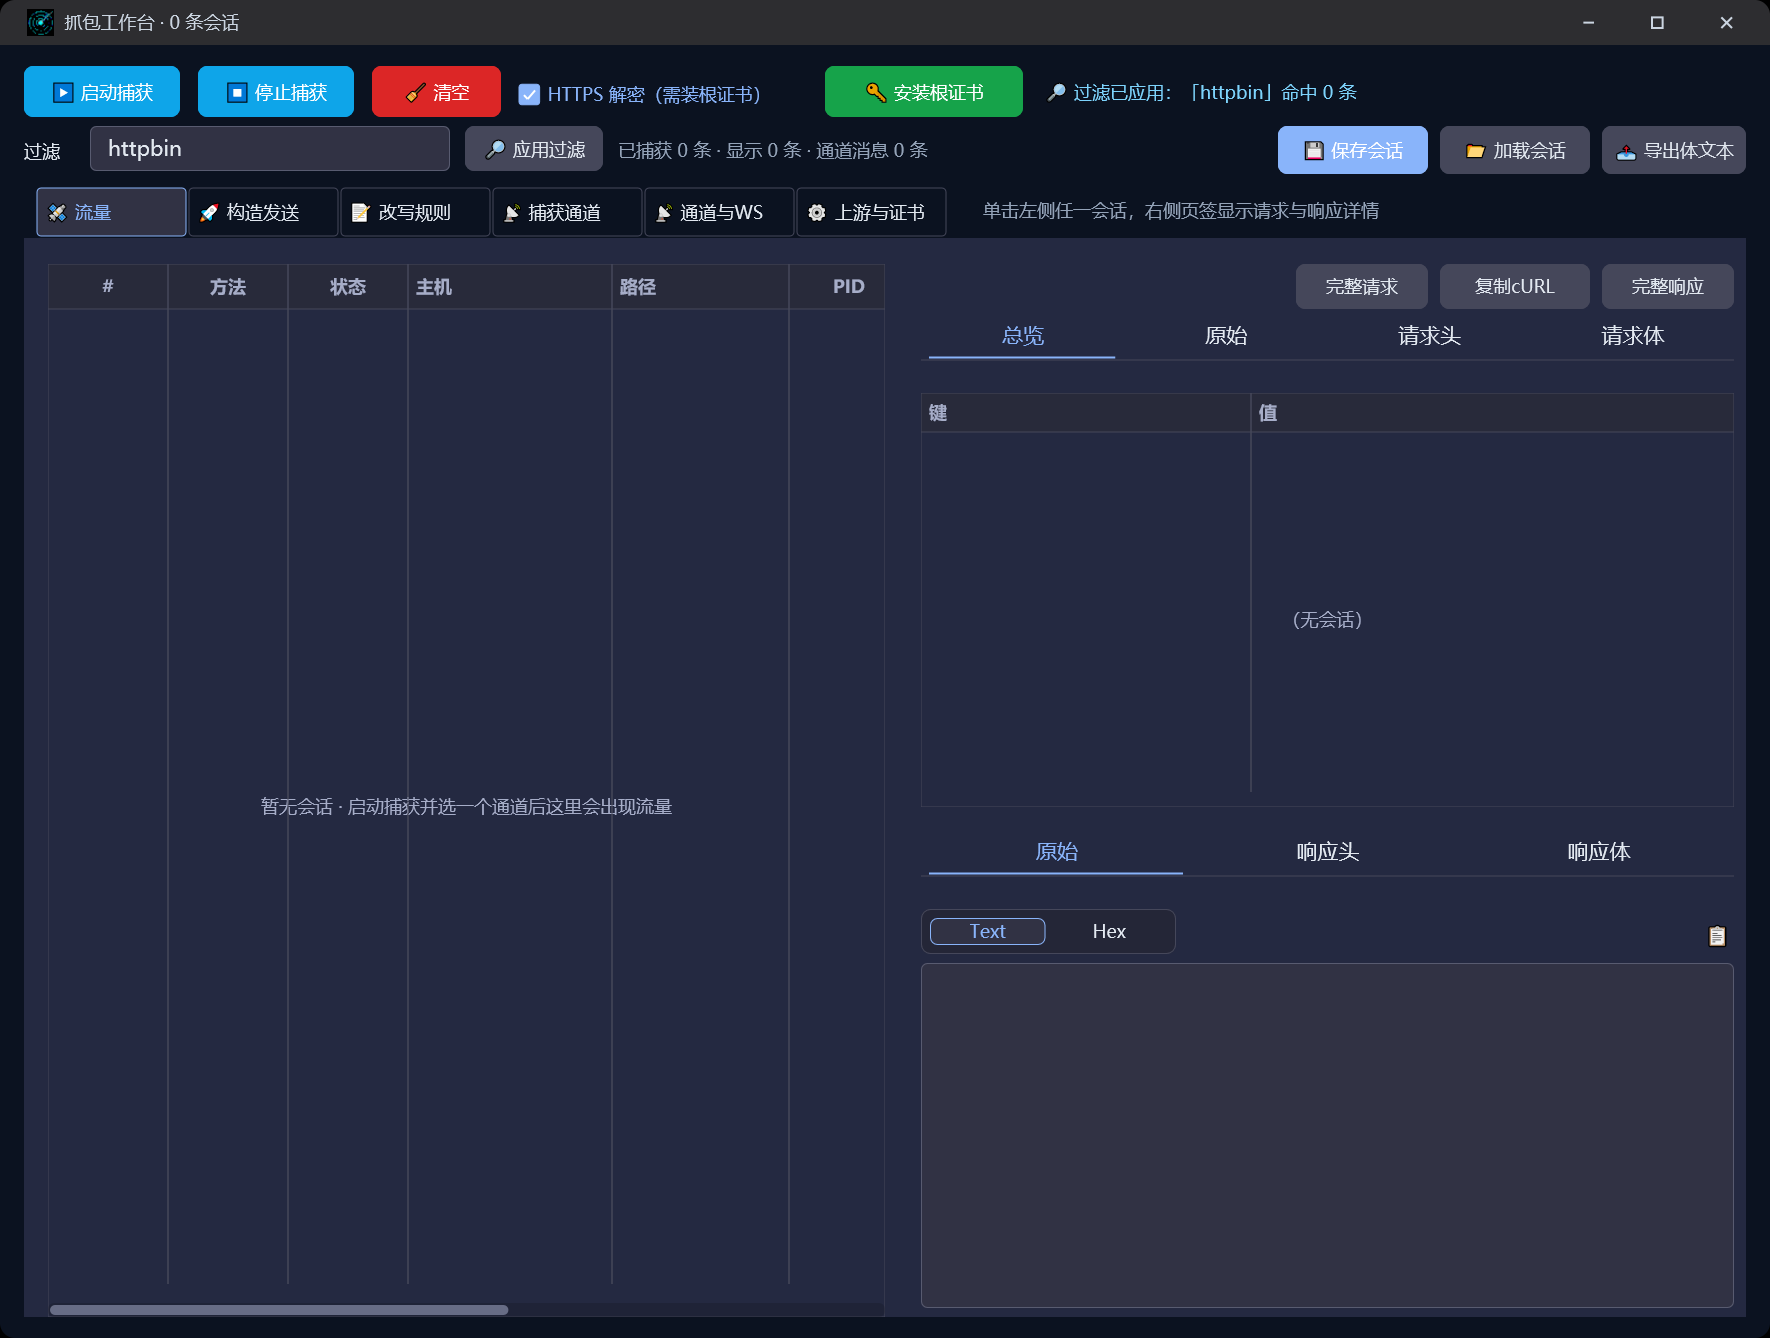Click the 启动捕获 start capture button
This screenshot has height=1338, width=1770.
(x=102, y=92)
